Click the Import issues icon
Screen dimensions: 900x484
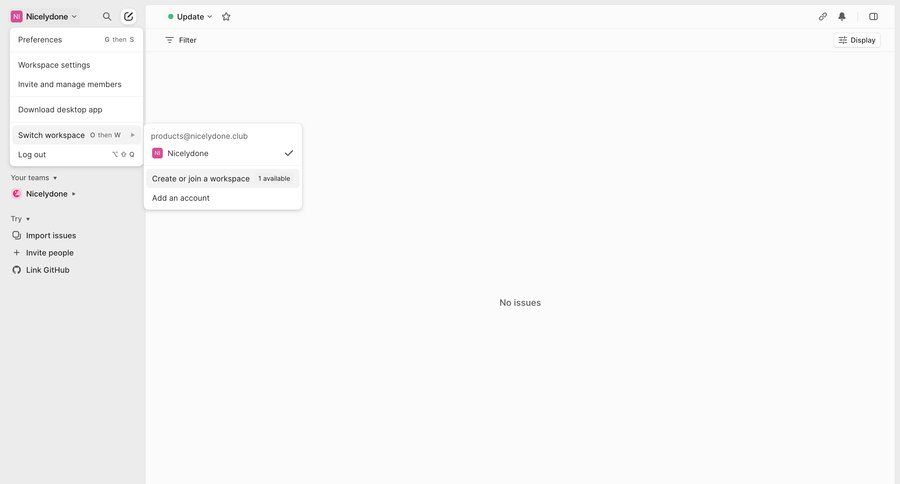17,235
